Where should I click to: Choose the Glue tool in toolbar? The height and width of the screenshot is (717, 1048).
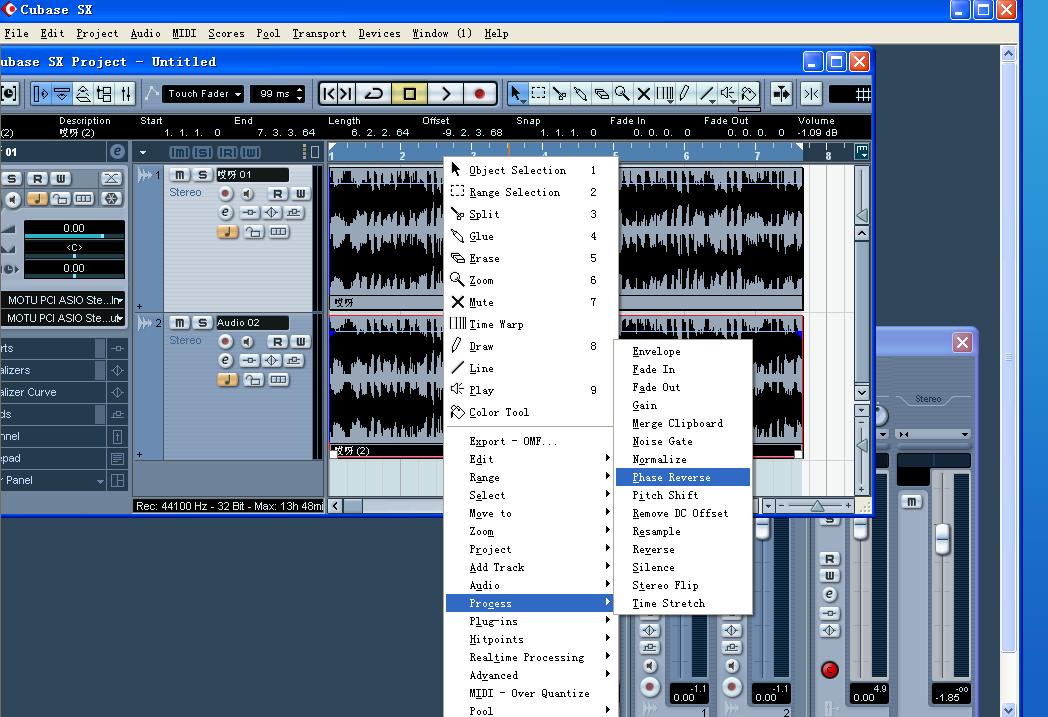point(580,94)
